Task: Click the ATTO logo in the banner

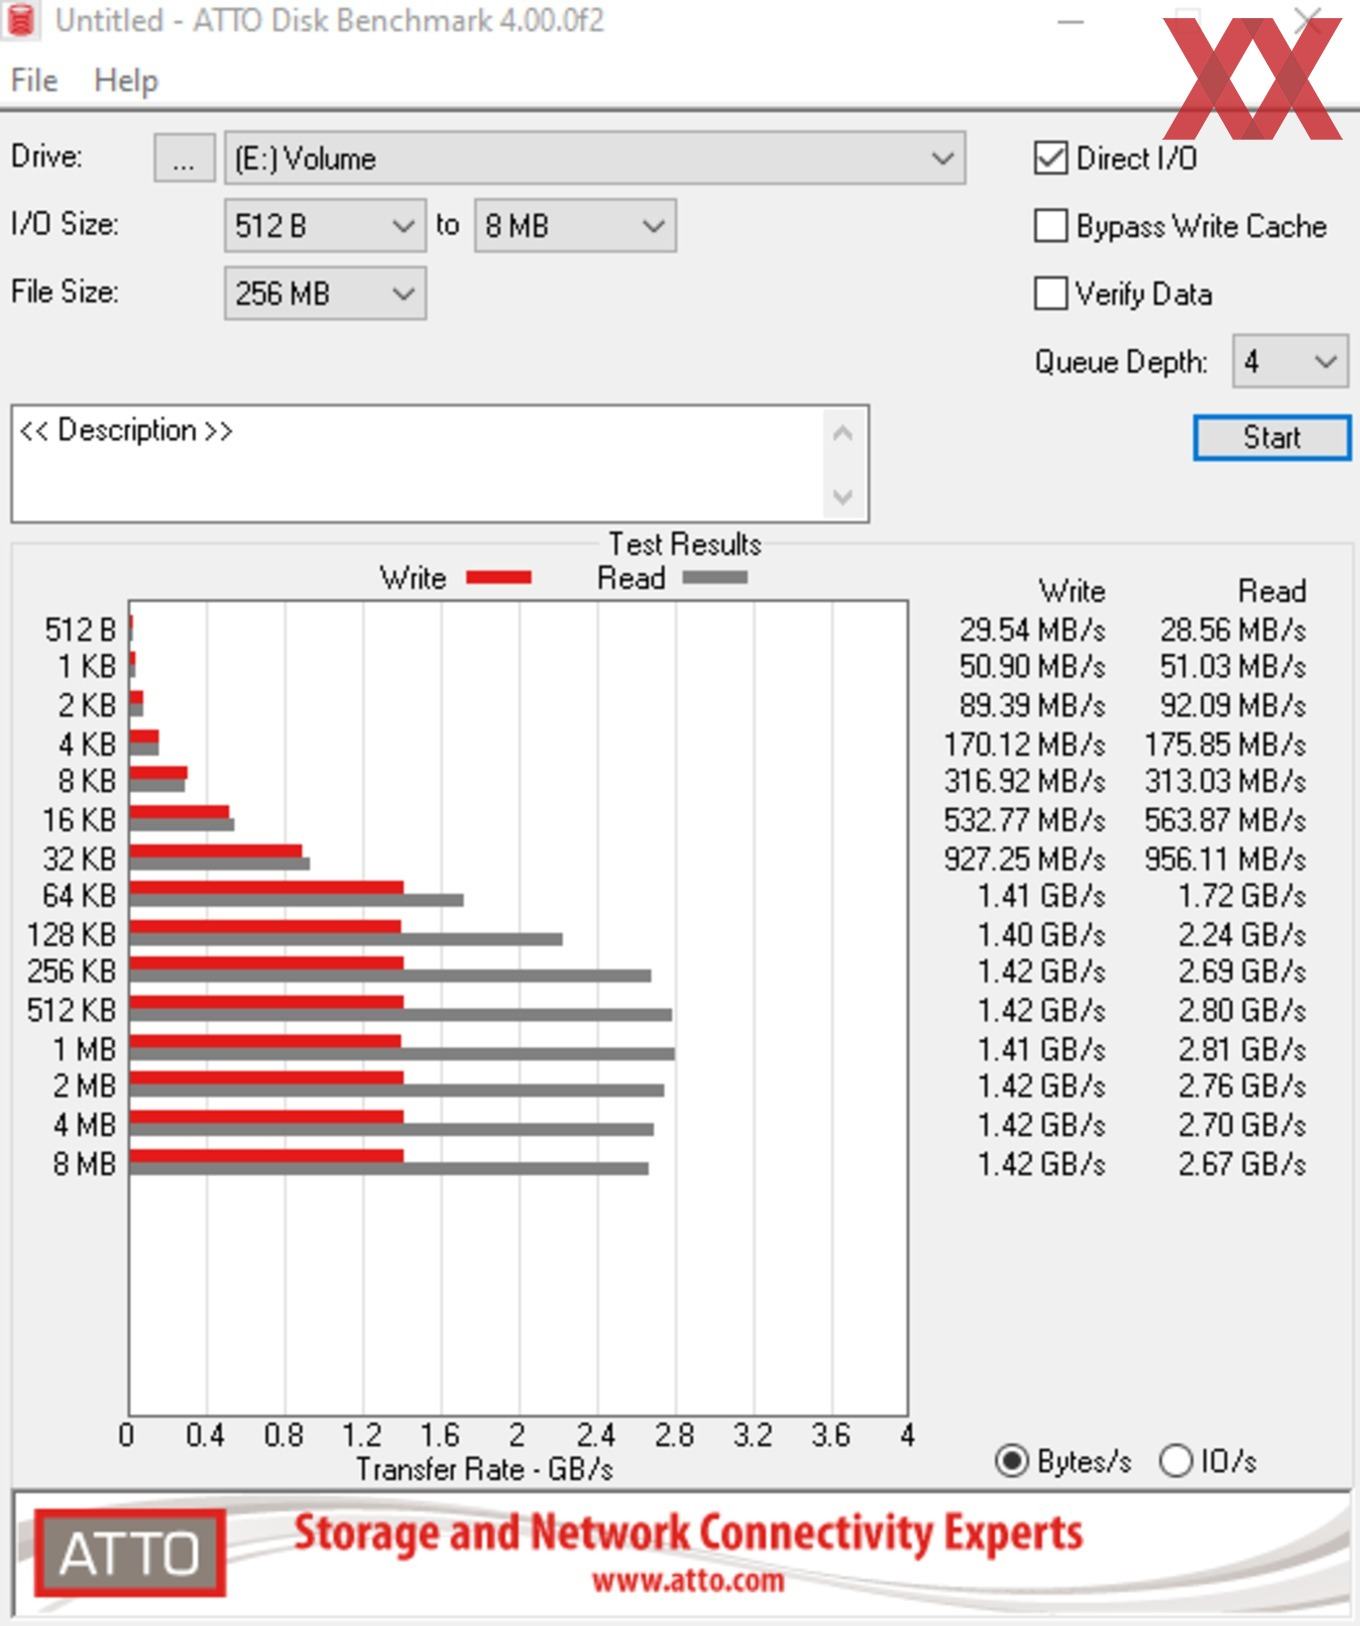Action: pos(130,1553)
